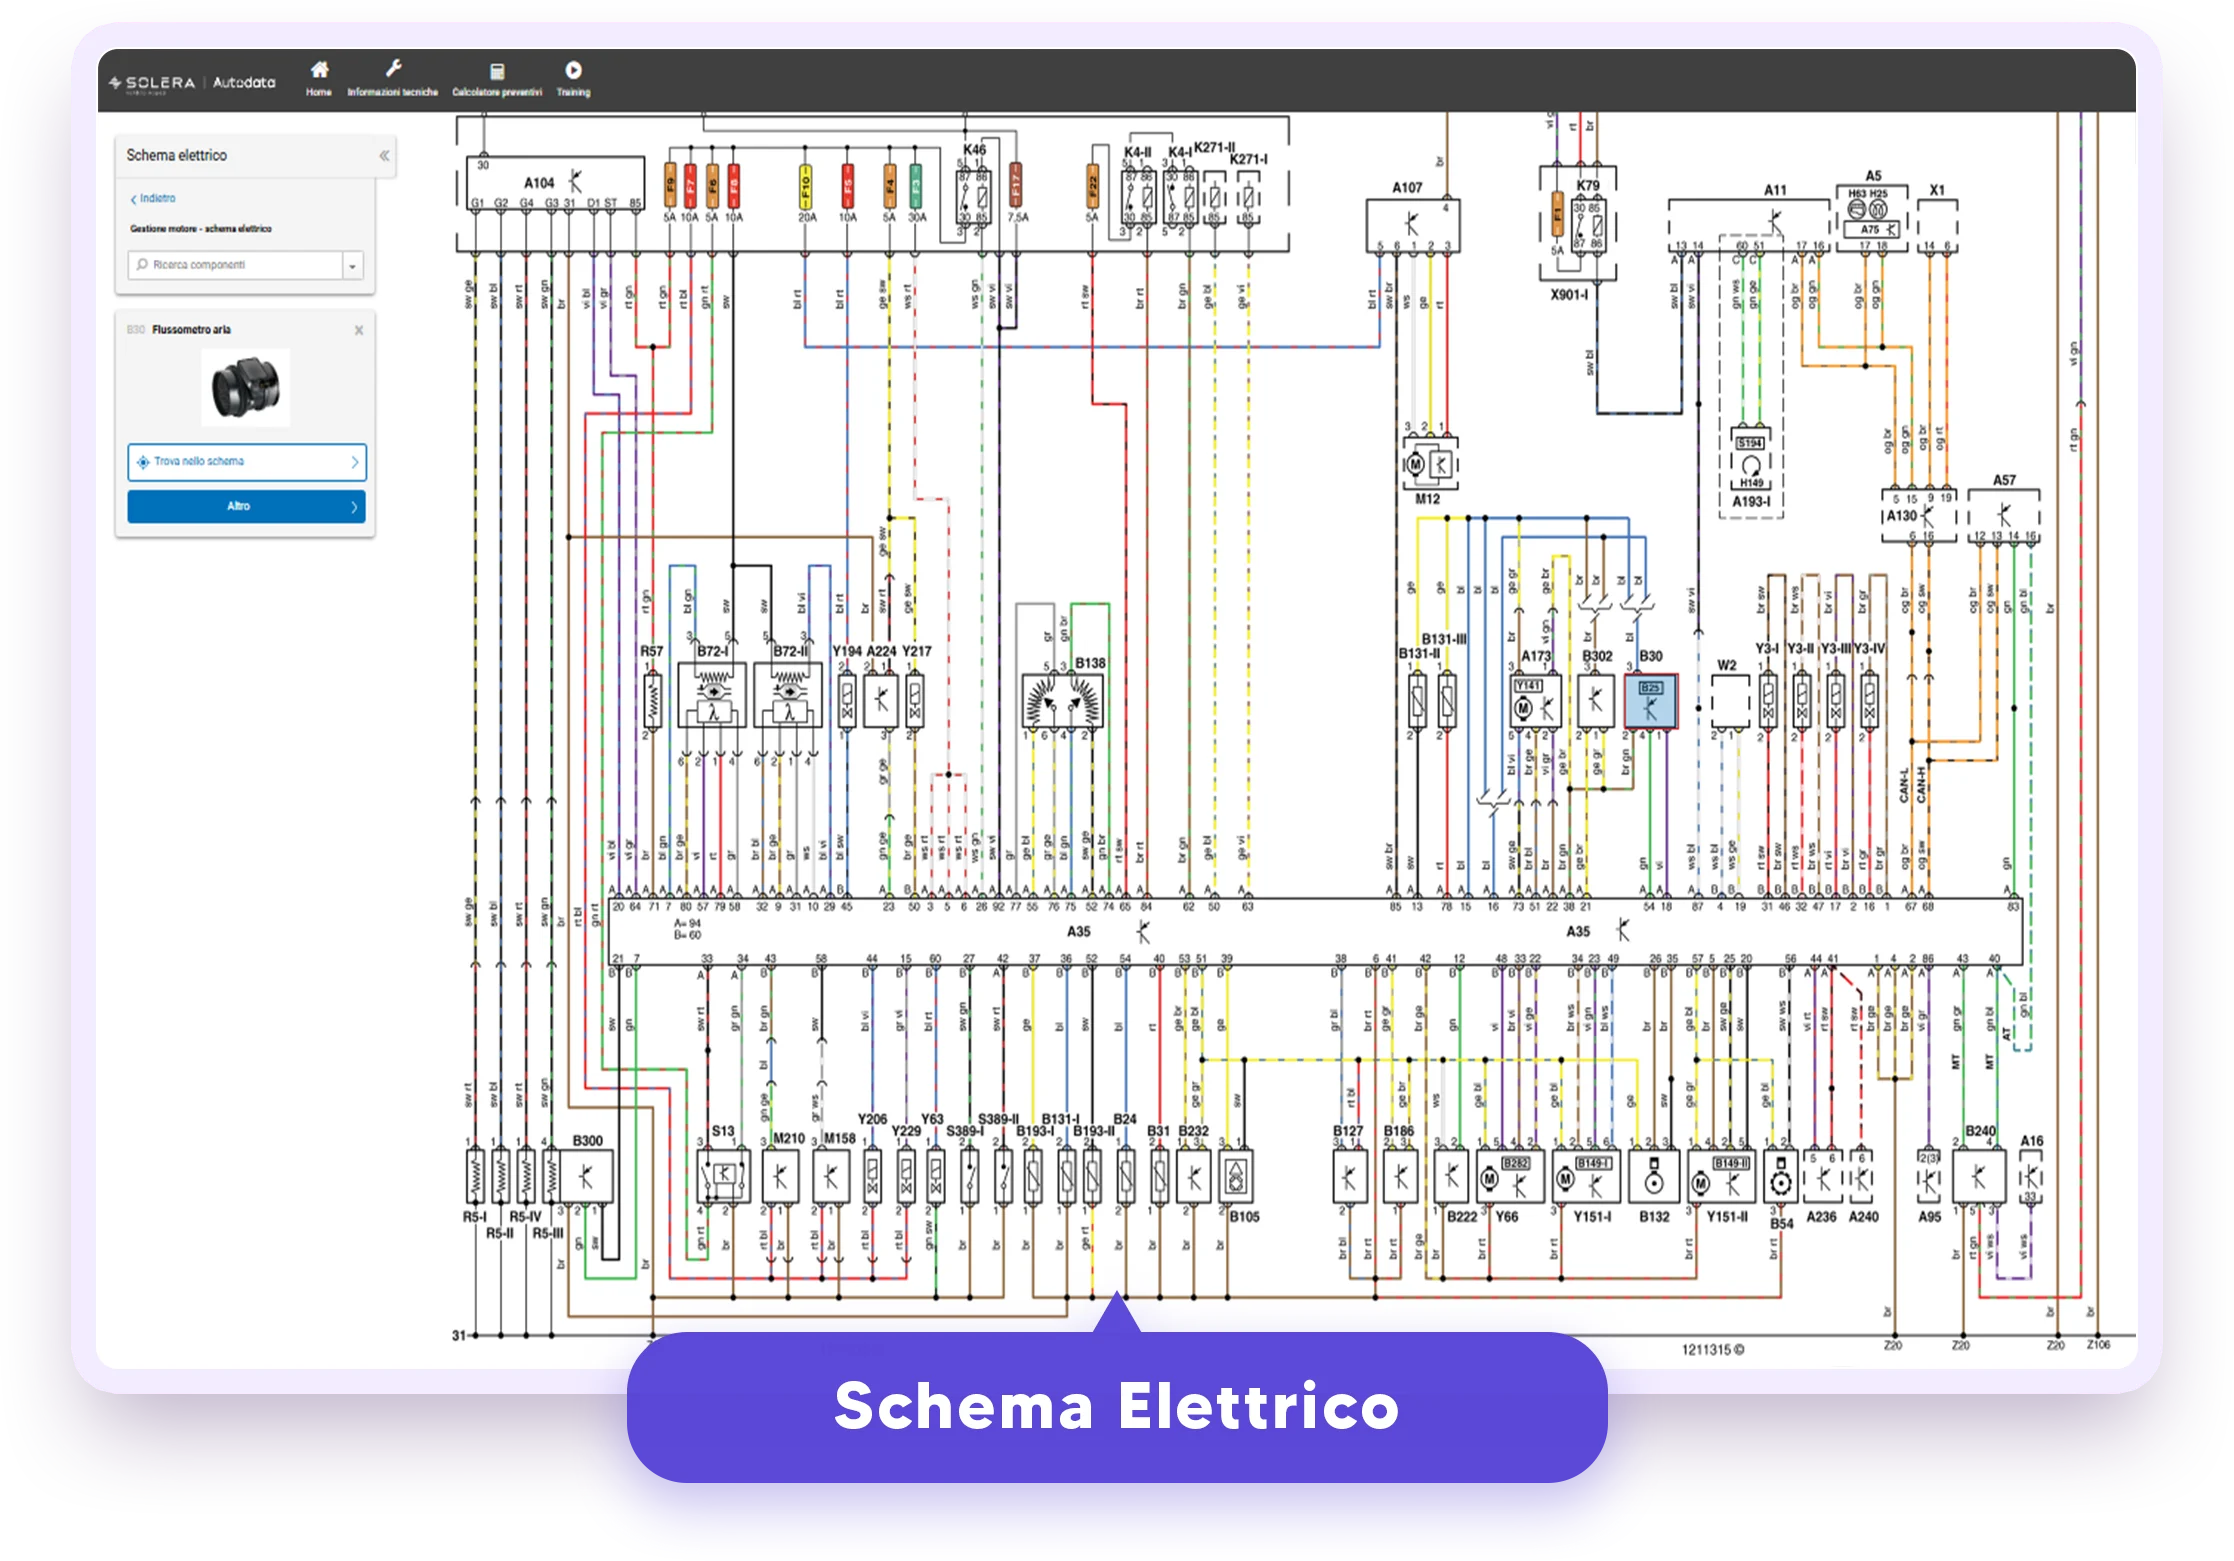Select the A5 instrument cluster symbol
Screen dimensions: 2234x1561
(x=1872, y=217)
